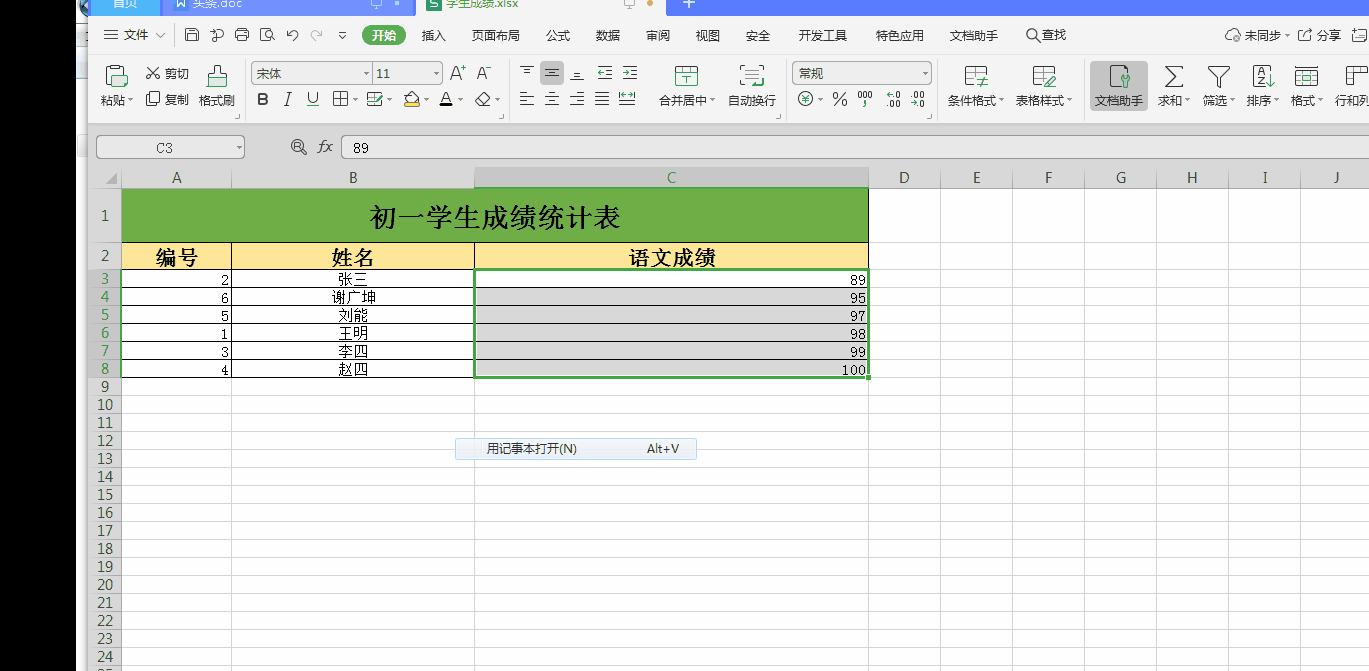Click the zoom magnifier beside fx
Viewport: 1369px width, 671px height.
coord(298,147)
